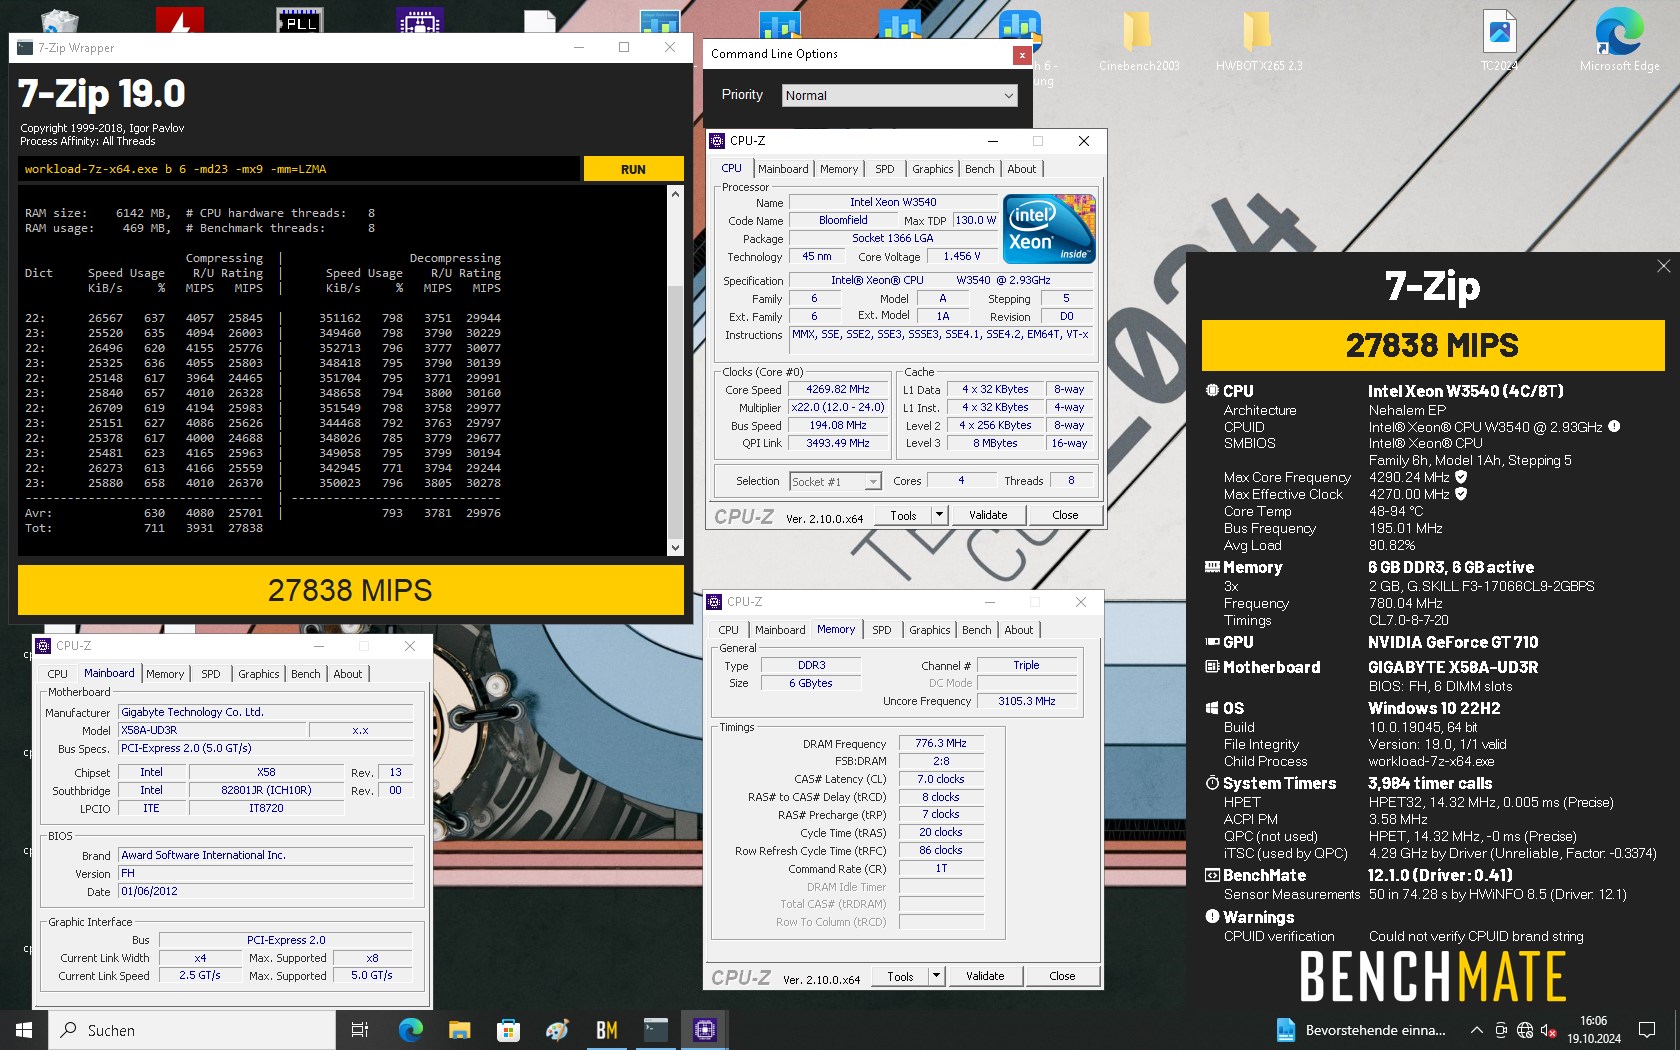
Task: Run the 7-Zip benchmark with RUN button
Action: coord(633,169)
